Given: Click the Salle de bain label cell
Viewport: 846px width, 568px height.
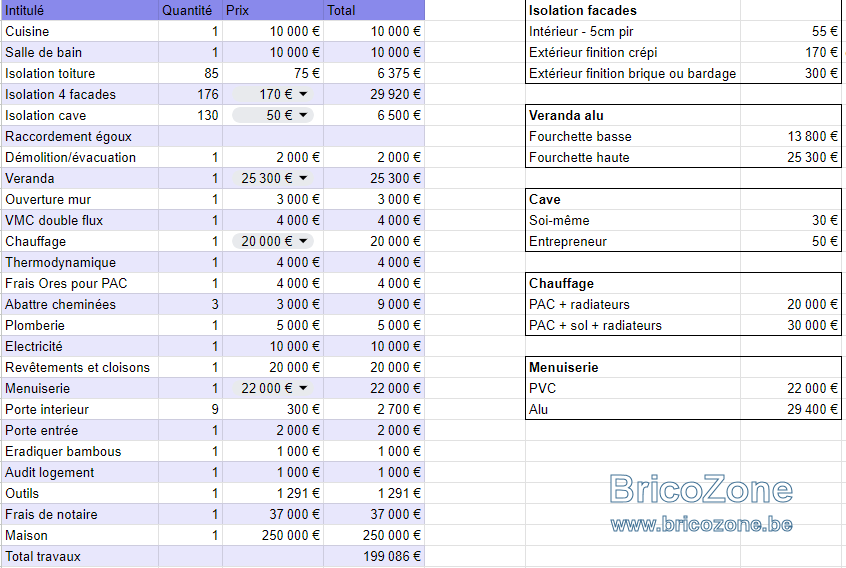Looking at the screenshot, I should click(80, 52).
